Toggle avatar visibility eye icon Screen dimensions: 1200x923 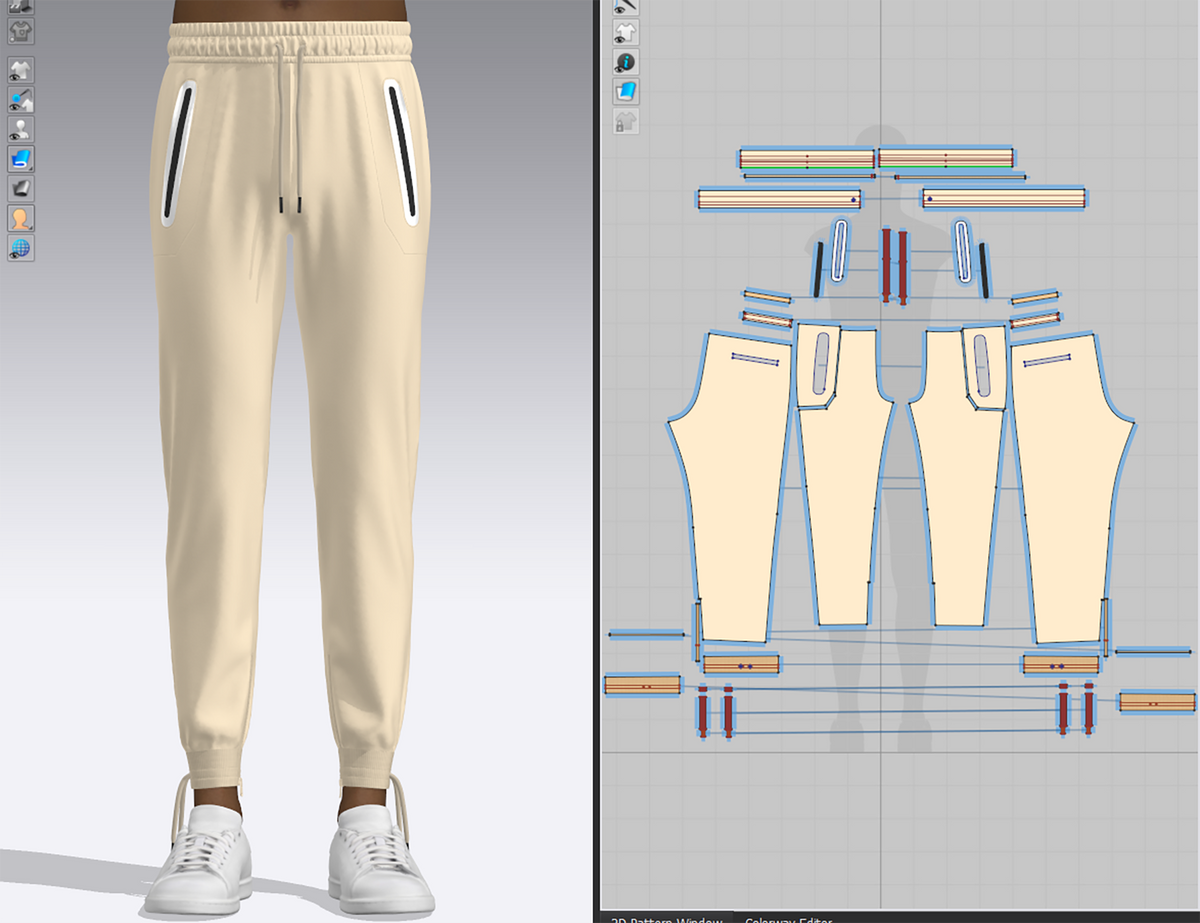point(21,129)
